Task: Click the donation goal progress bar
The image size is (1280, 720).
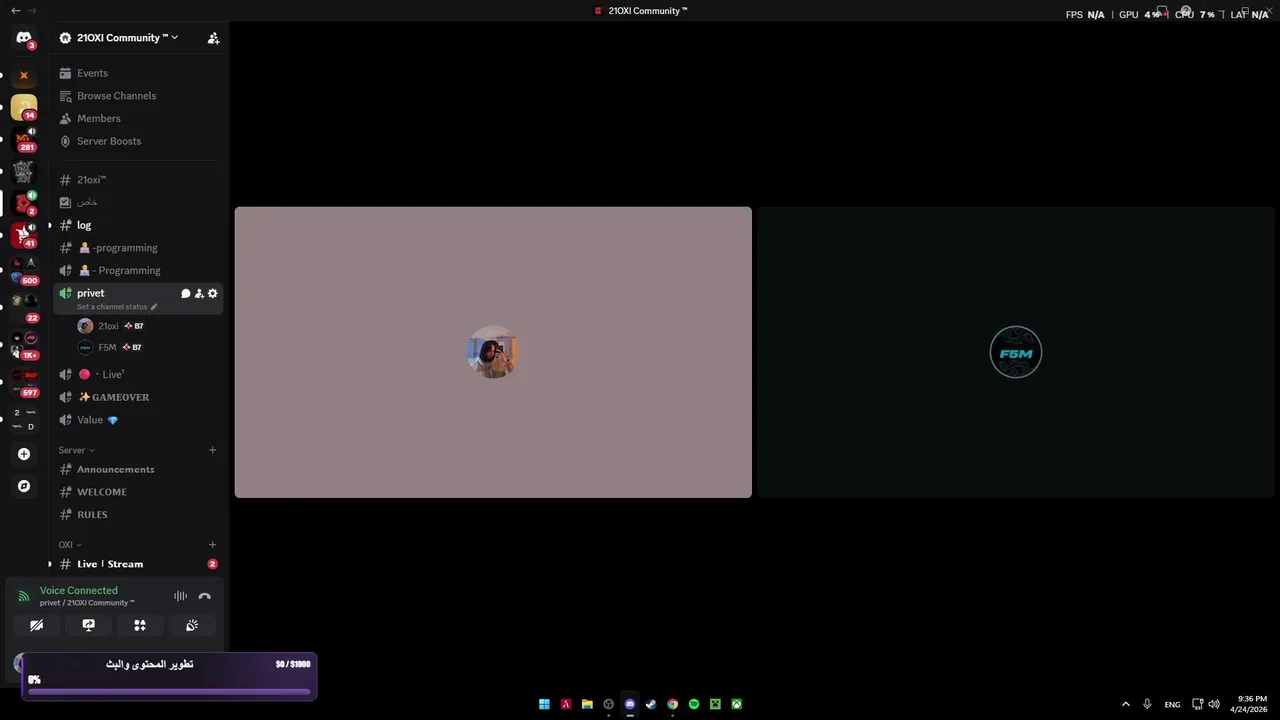Action: 169,690
